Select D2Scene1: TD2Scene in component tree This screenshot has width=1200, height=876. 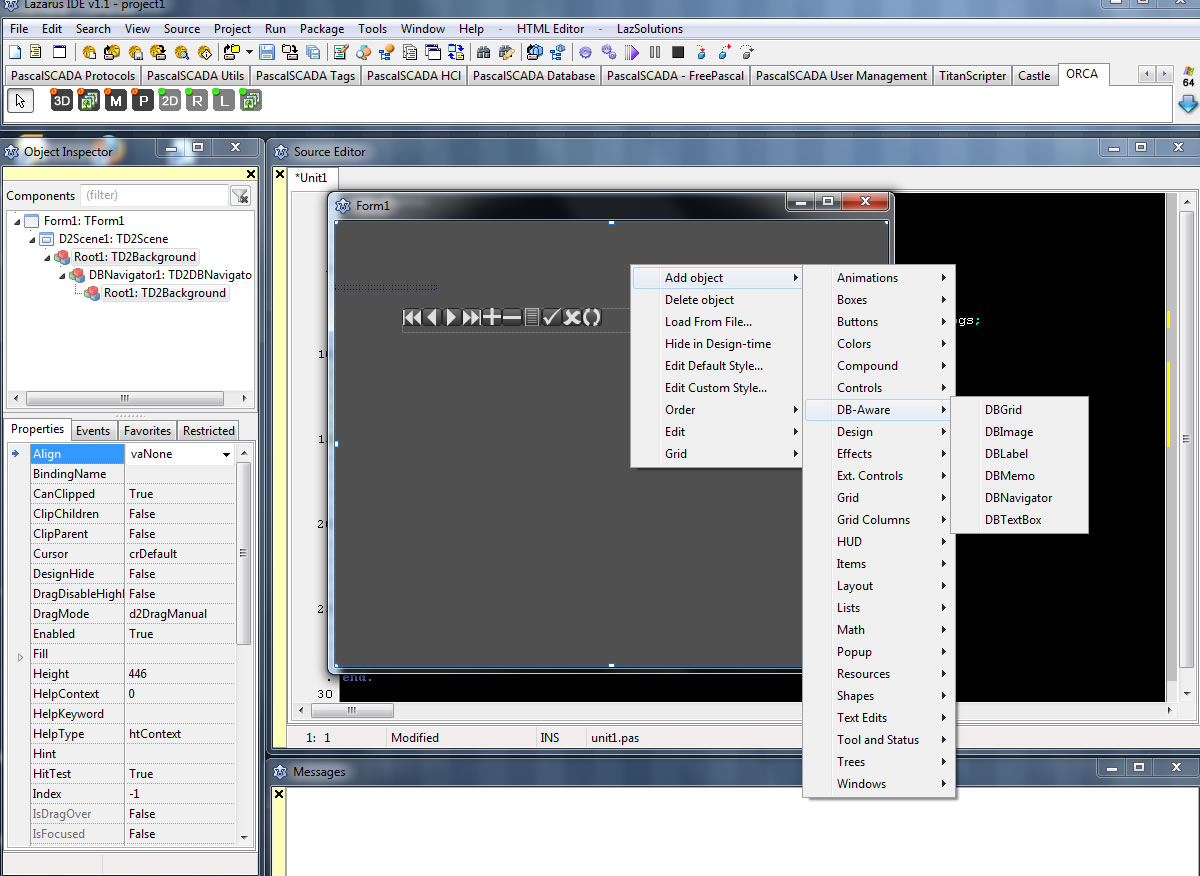point(113,239)
